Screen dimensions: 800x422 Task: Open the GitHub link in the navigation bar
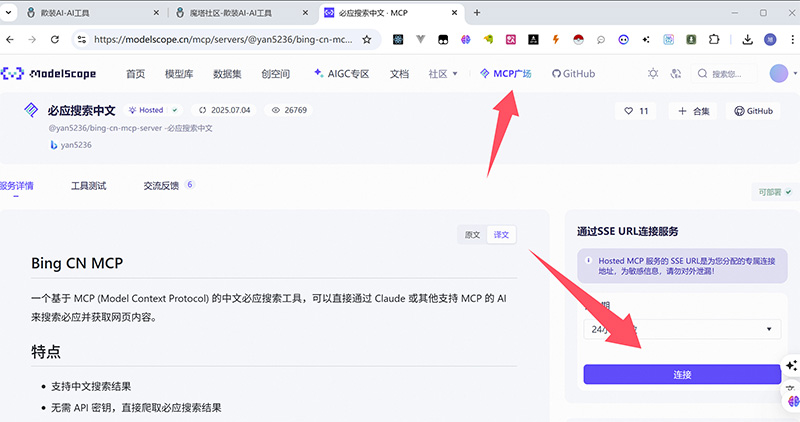(x=573, y=74)
